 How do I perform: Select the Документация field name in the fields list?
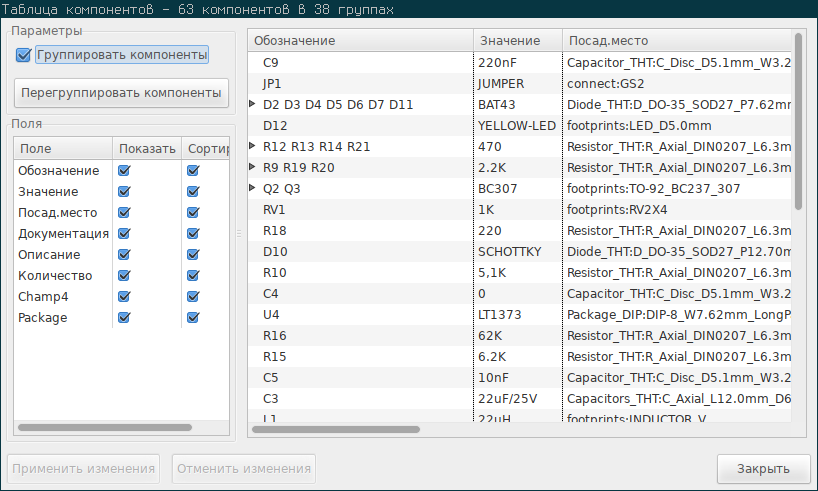point(63,234)
